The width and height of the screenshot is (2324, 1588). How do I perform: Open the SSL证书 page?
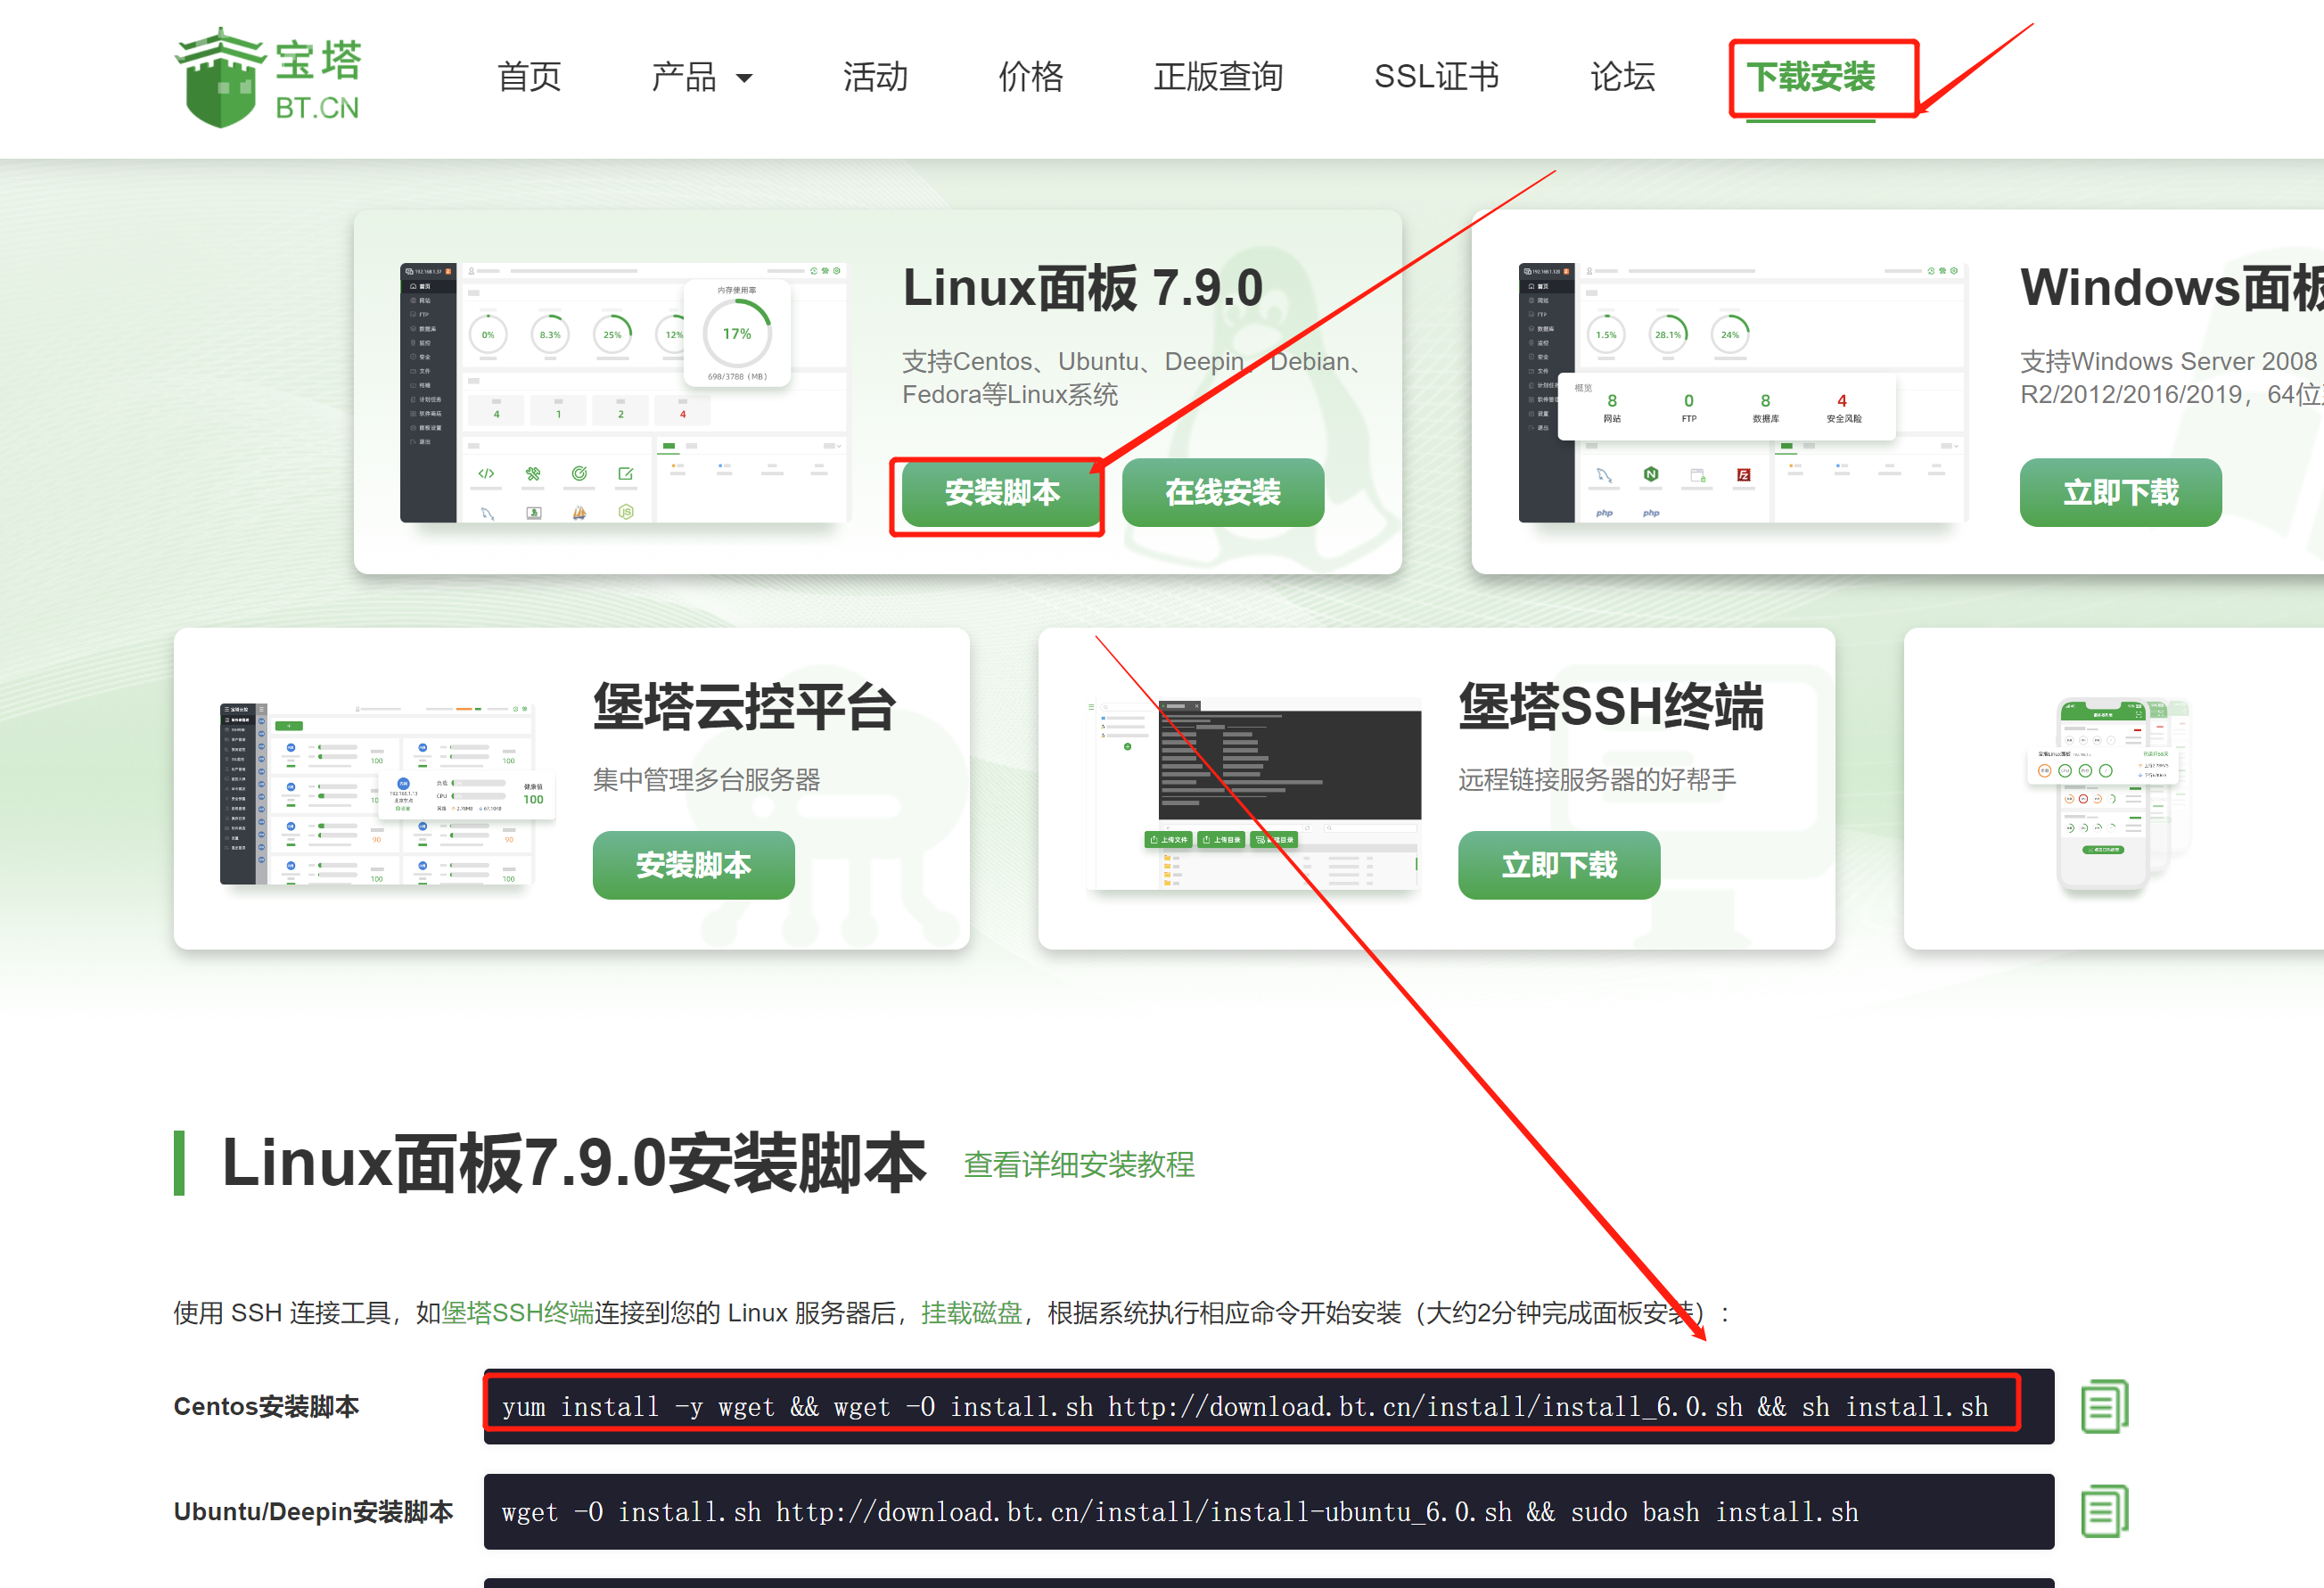coord(1436,77)
